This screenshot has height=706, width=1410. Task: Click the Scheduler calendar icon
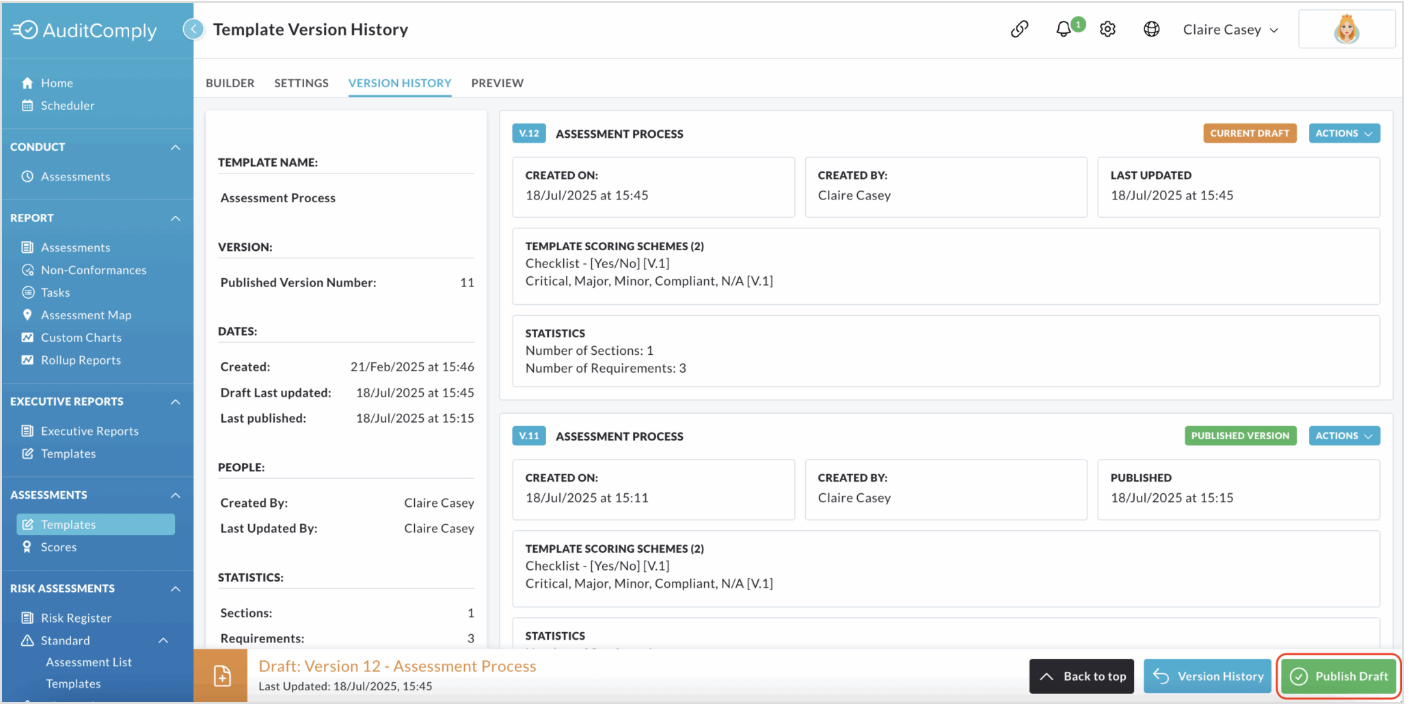(28, 105)
